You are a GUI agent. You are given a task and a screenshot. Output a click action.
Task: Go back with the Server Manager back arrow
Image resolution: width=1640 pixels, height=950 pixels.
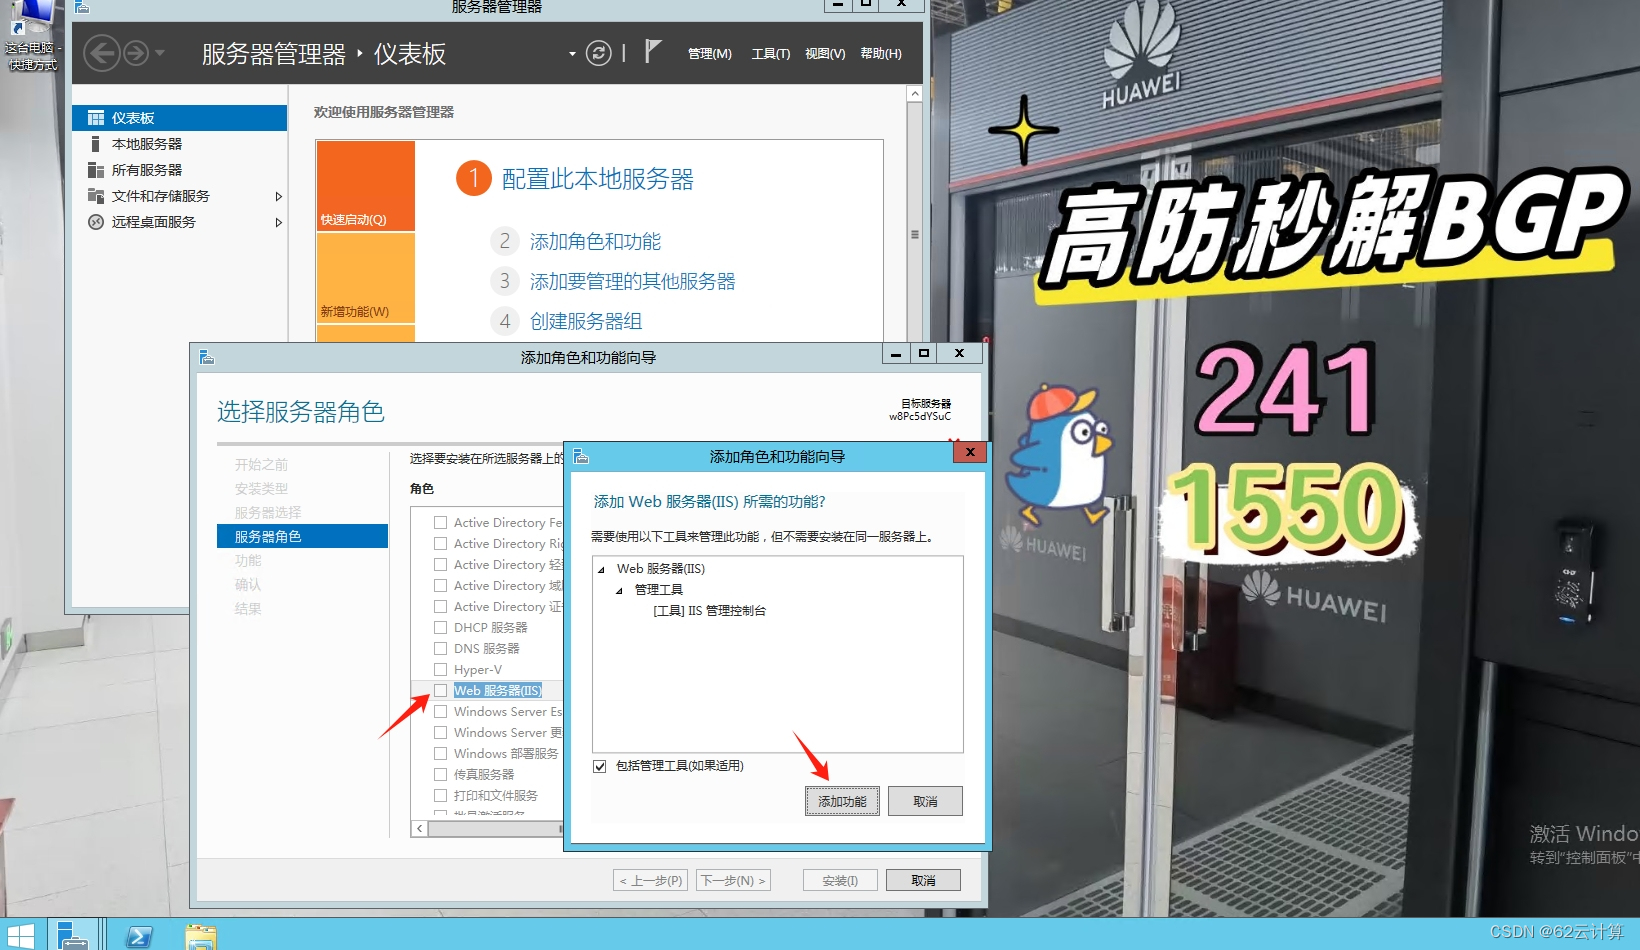click(x=101, y=53)
